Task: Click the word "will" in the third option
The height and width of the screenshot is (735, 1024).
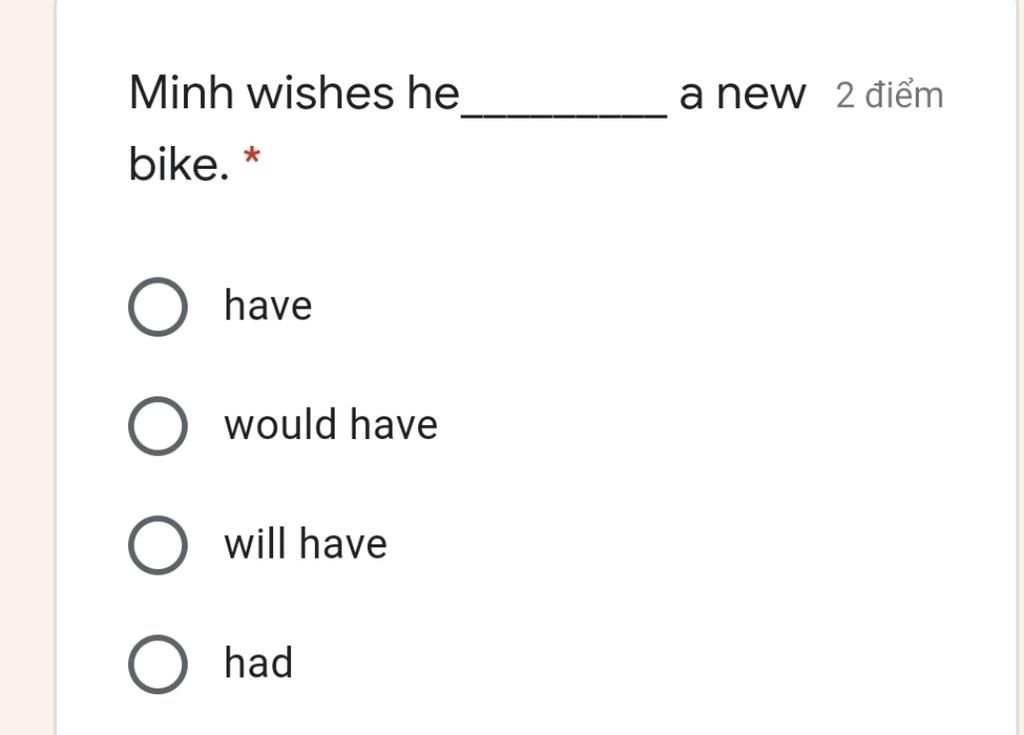Action: (255, 544)
